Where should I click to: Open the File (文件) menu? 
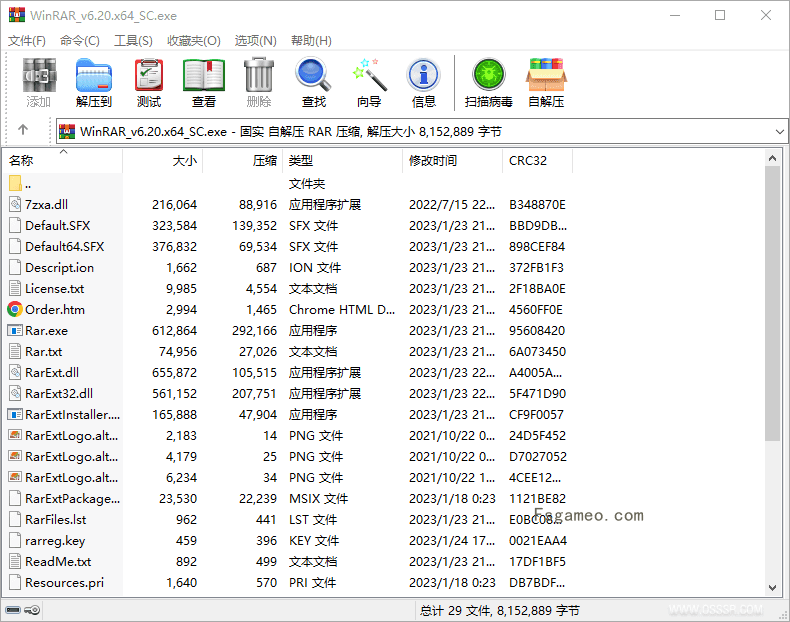(27, 40)
